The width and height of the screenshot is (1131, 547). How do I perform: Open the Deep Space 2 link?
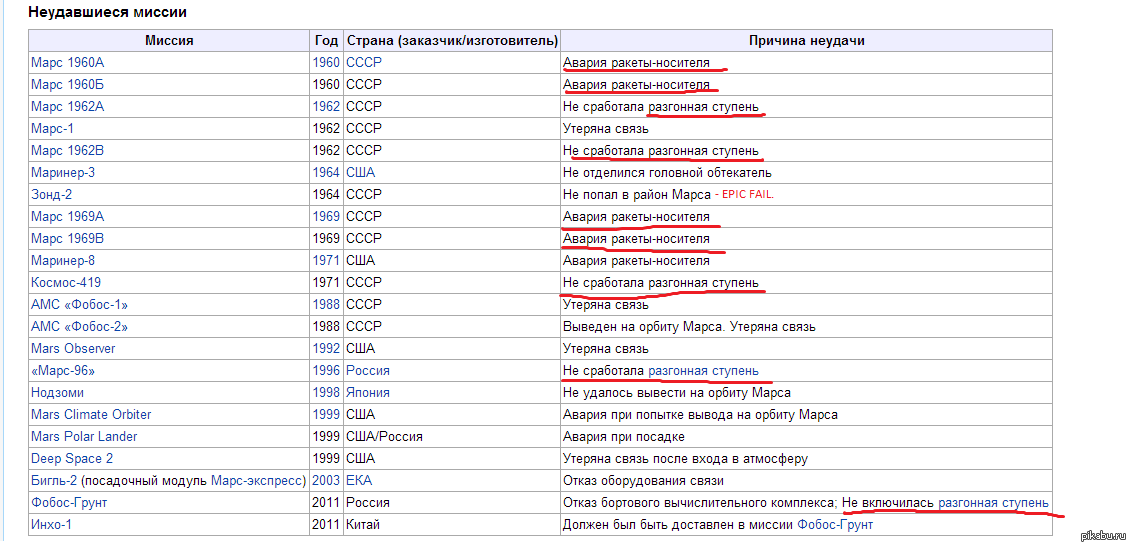(x=72, y=458)
